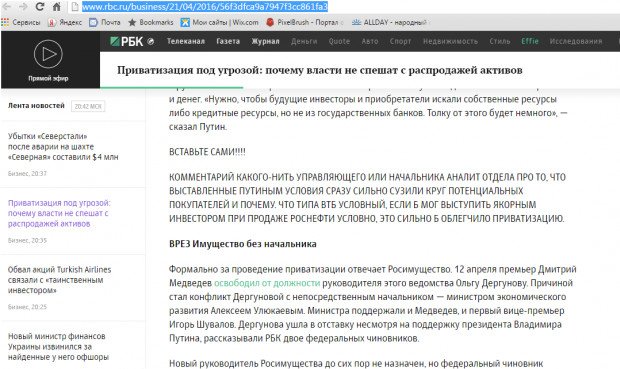Click the browser forward arrow
Image resolution: width=620 pixels, height=369 pixels.
click(x=23, y=7)
